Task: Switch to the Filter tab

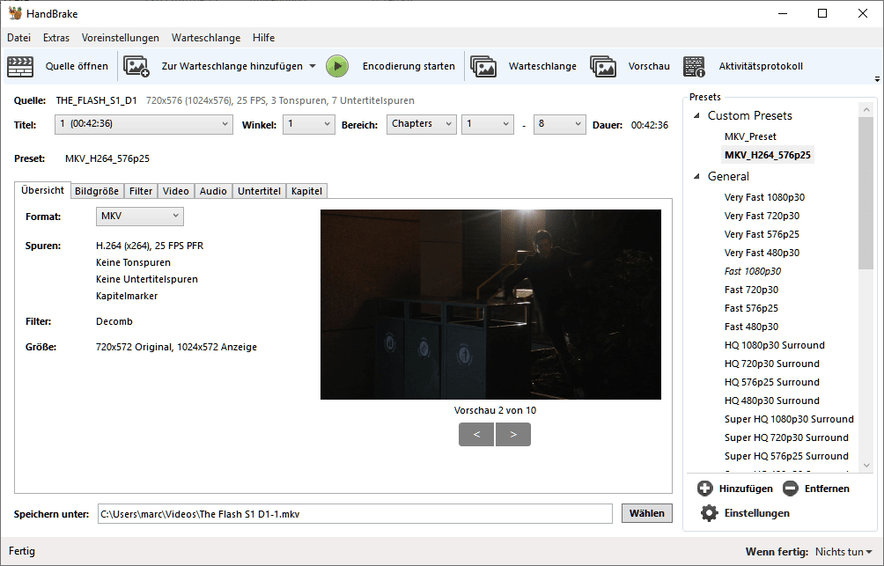Action: pos(140,191)
